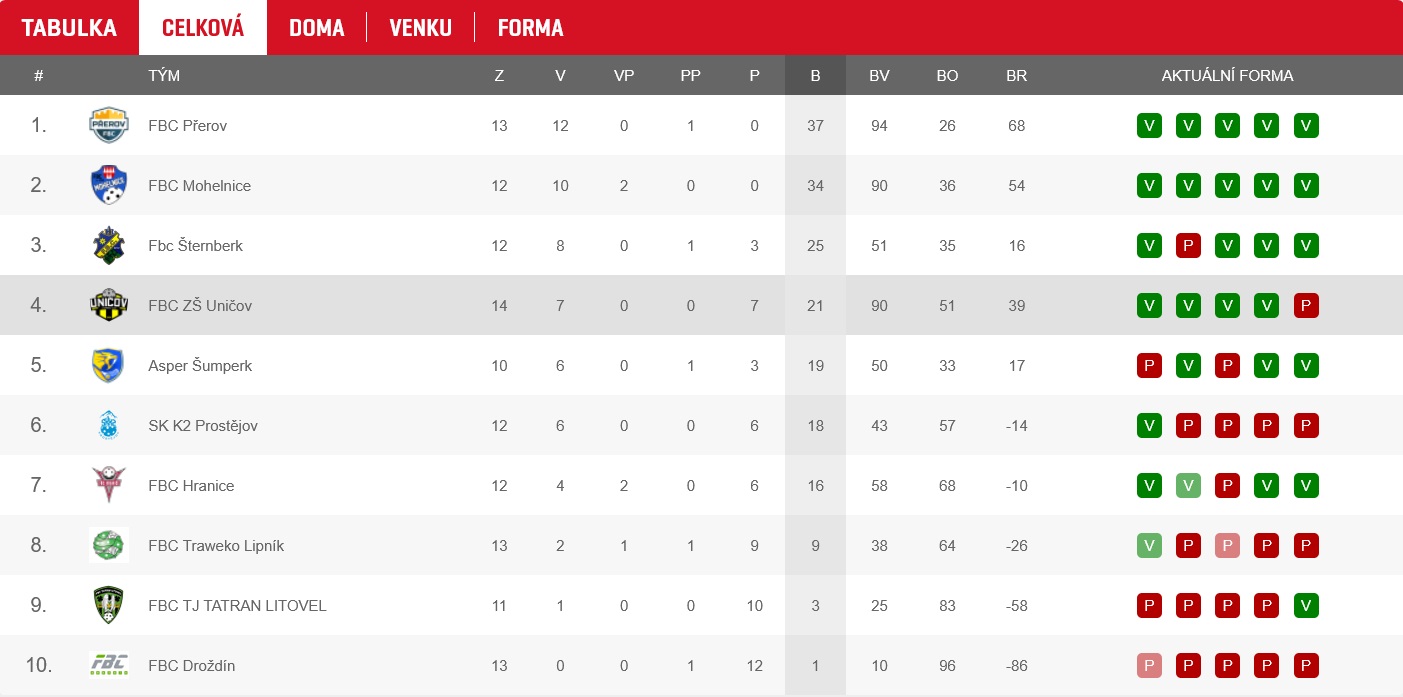Click the FBC TJ Tatran Litovel crest
The height and width of the screenshot is (697, 1403).
[109, 606]
